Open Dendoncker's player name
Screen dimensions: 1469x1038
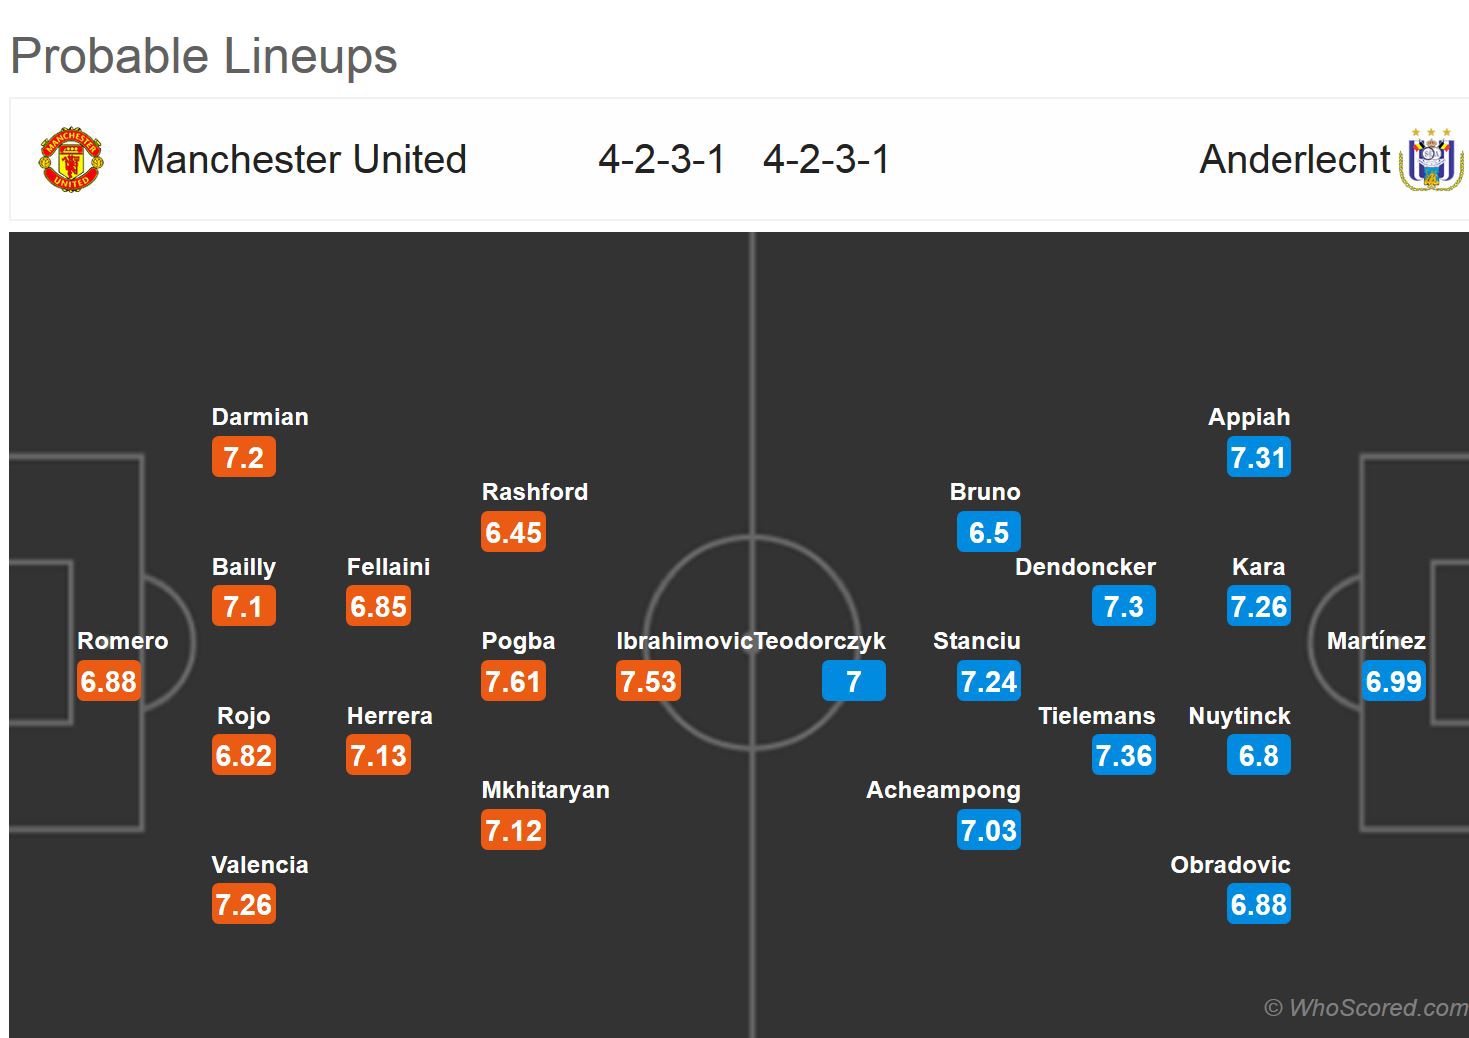[x=1085, y=567]
